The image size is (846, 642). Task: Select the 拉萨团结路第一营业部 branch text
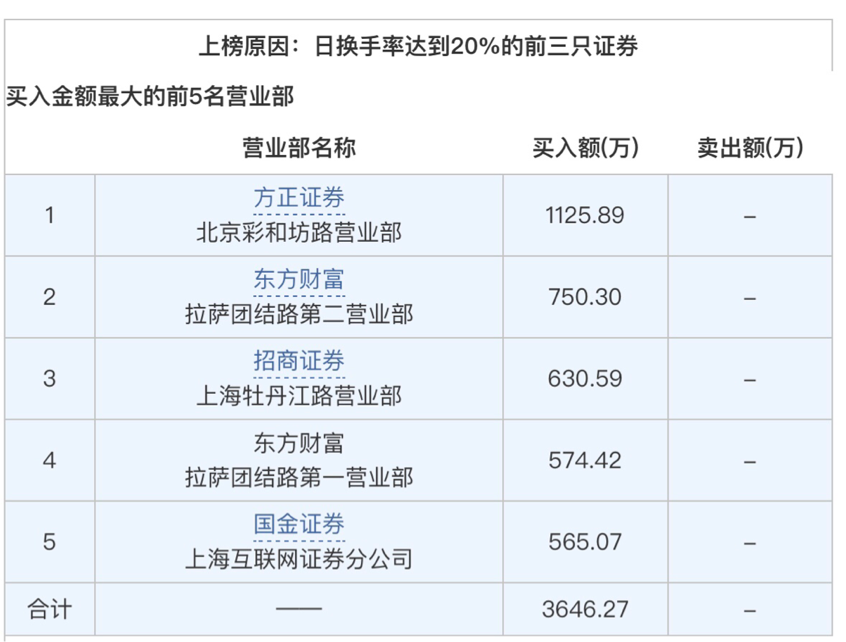pyautogui.click(x=299, y=477)
